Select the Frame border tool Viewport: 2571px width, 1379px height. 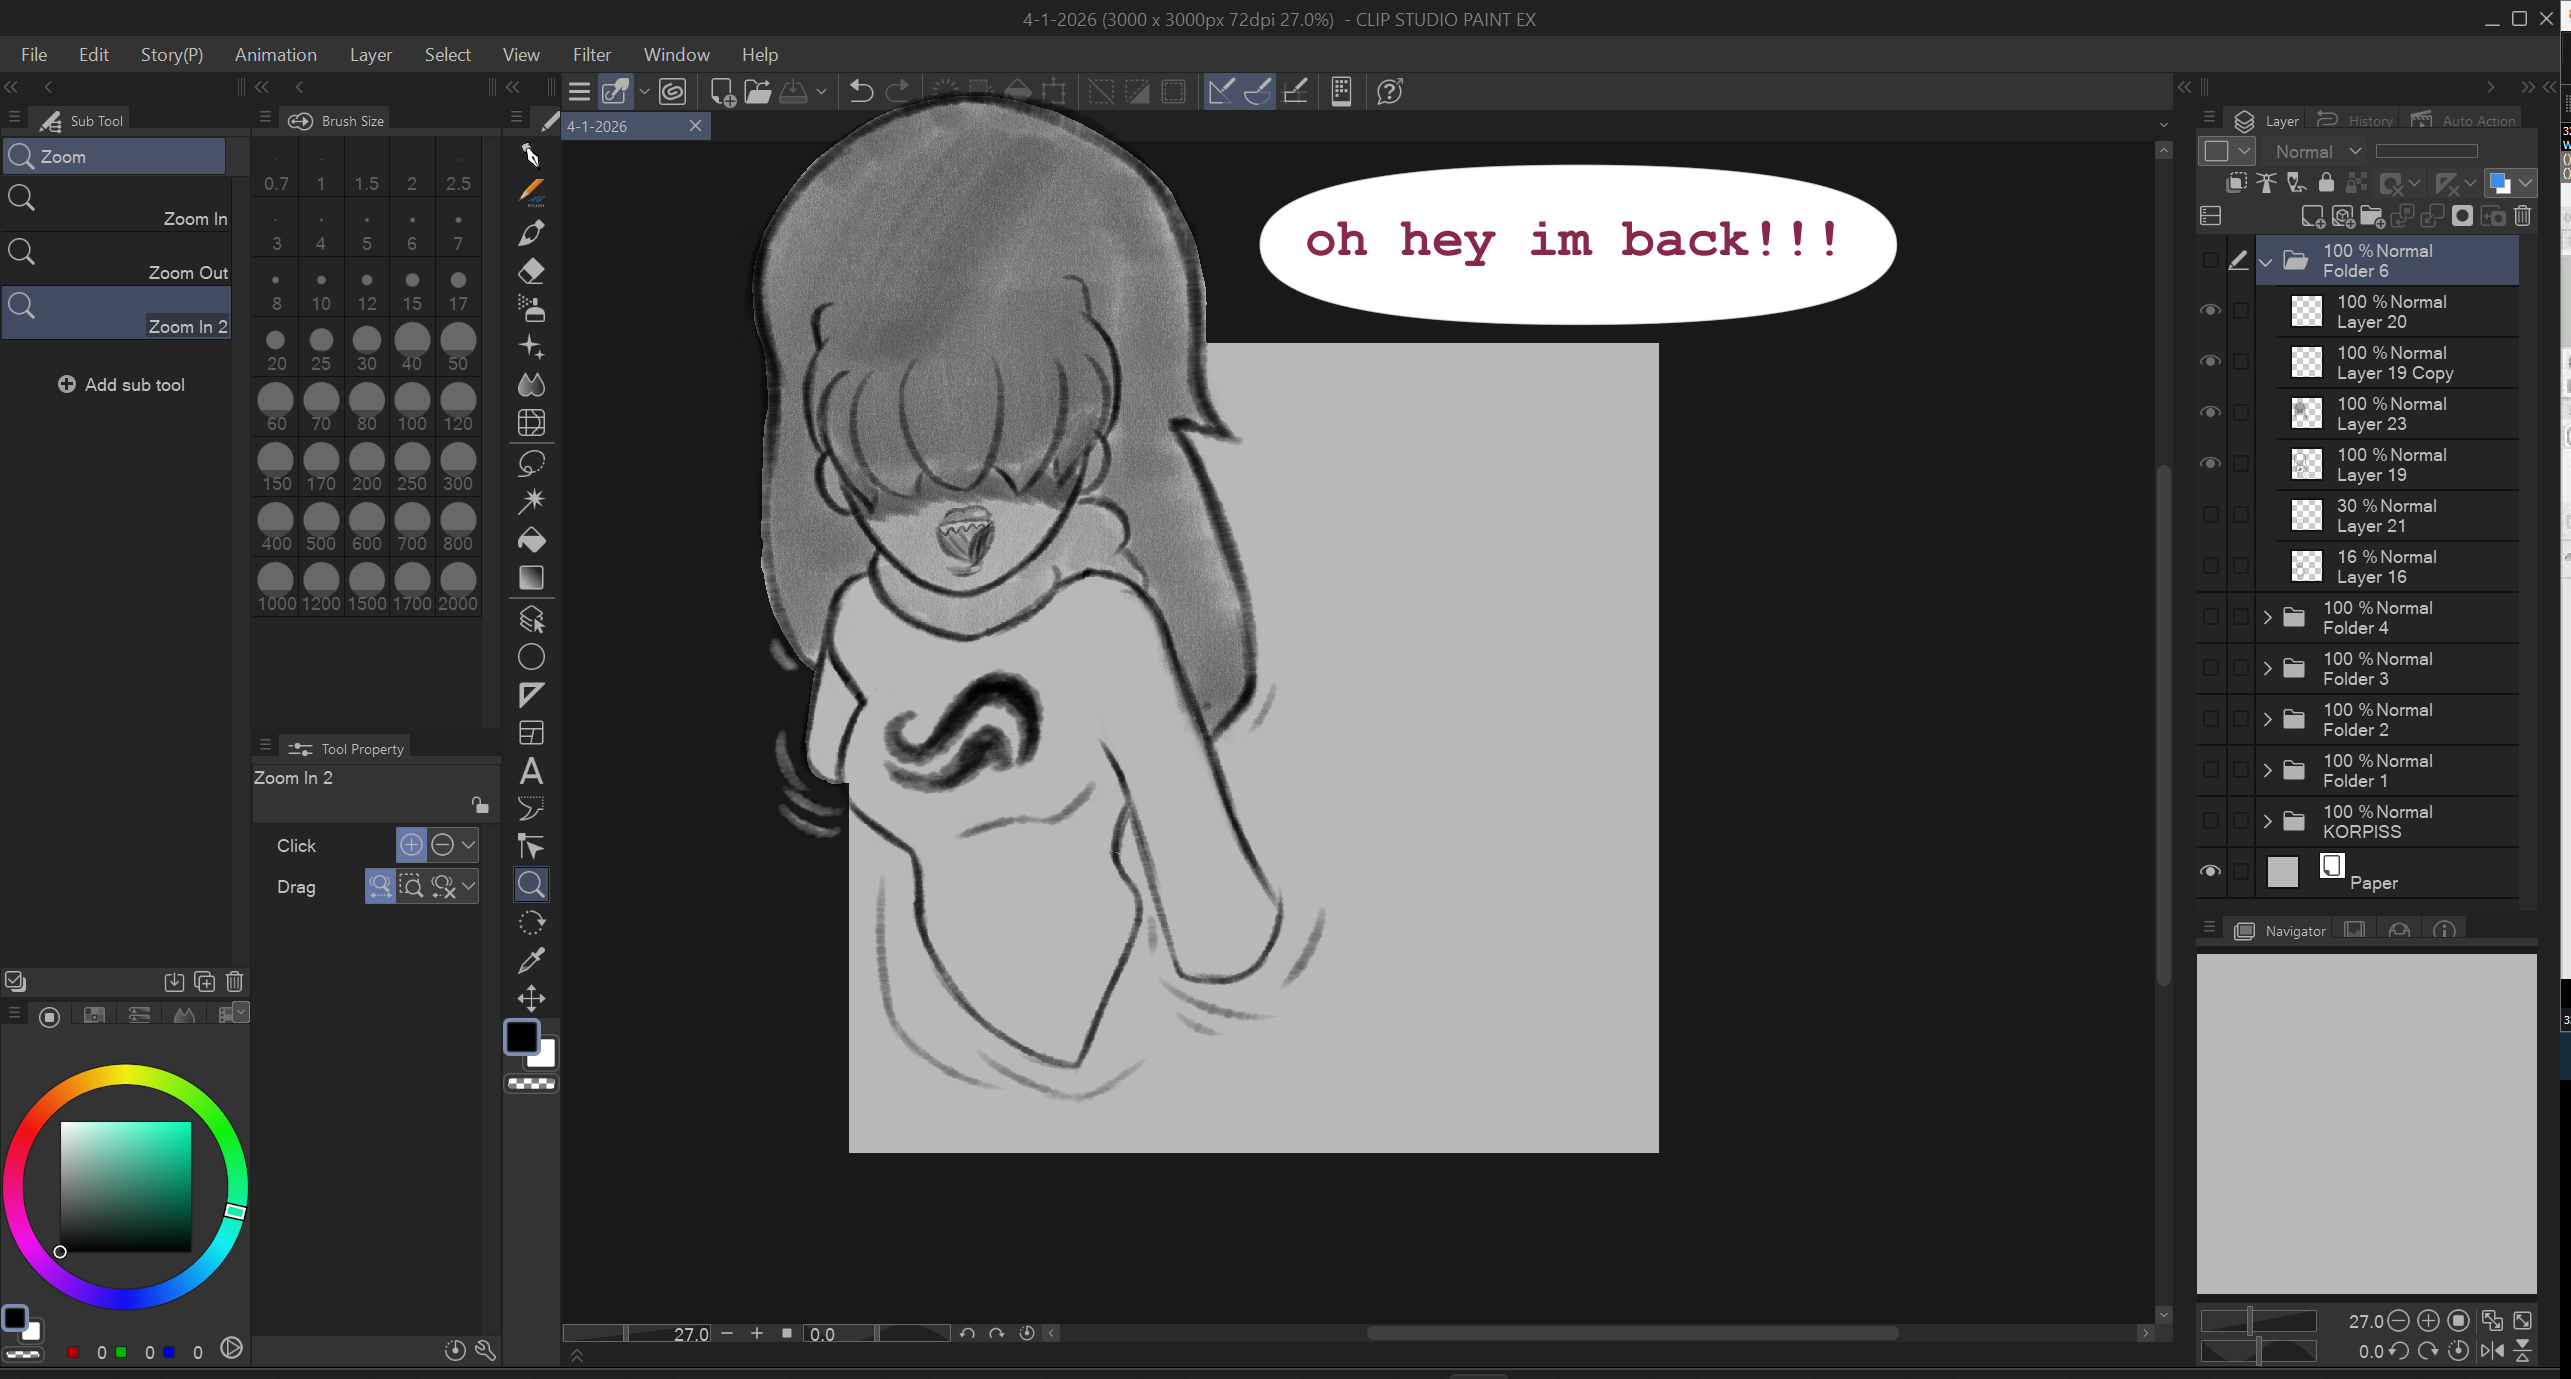click(531, 733)
